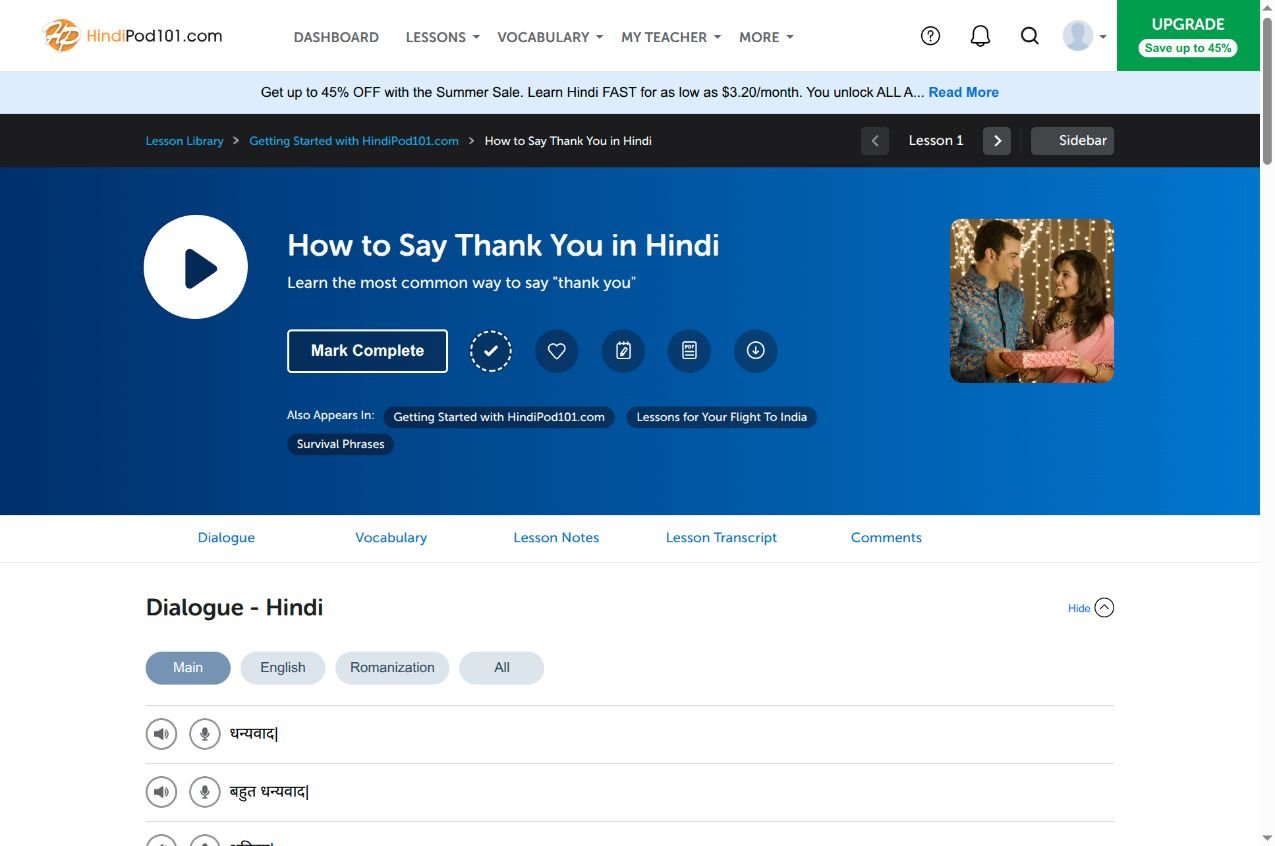Expand the Vocabulary dropdown menu

pos(550,37)
